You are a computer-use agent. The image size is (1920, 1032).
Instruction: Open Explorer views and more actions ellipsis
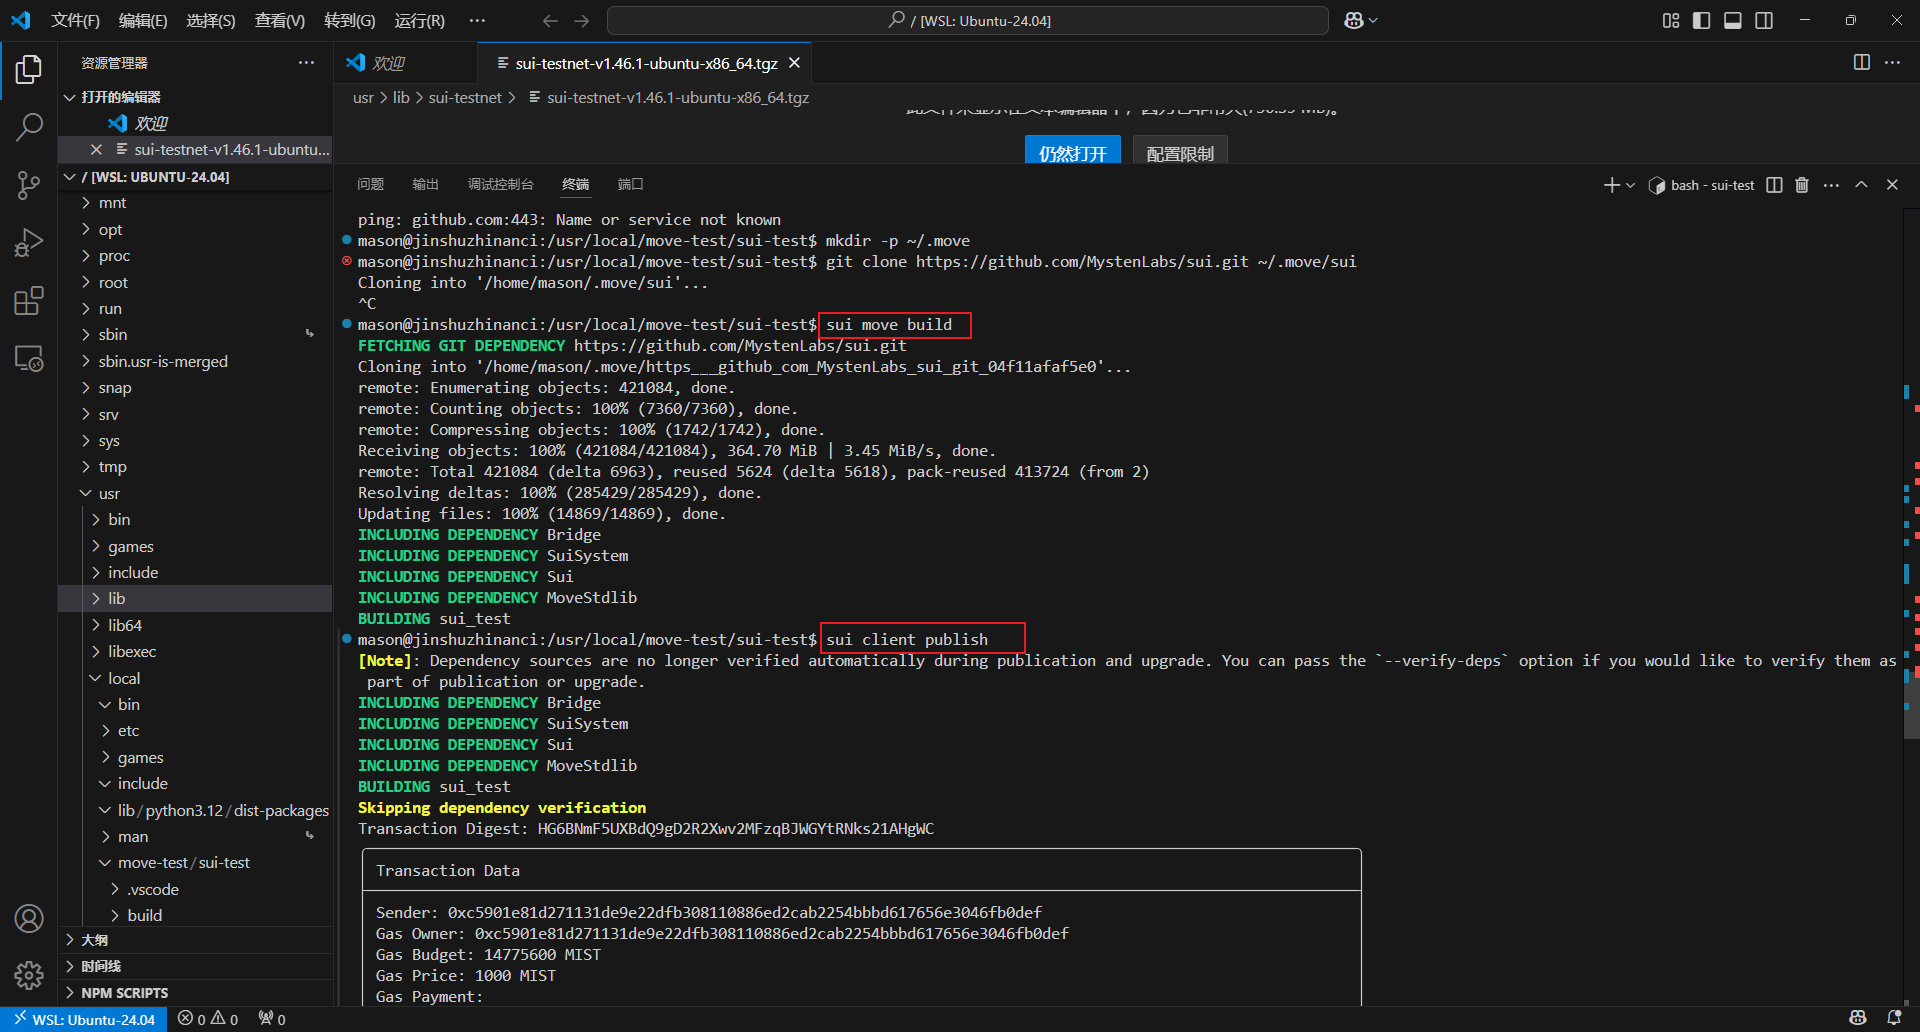point(306,62)
